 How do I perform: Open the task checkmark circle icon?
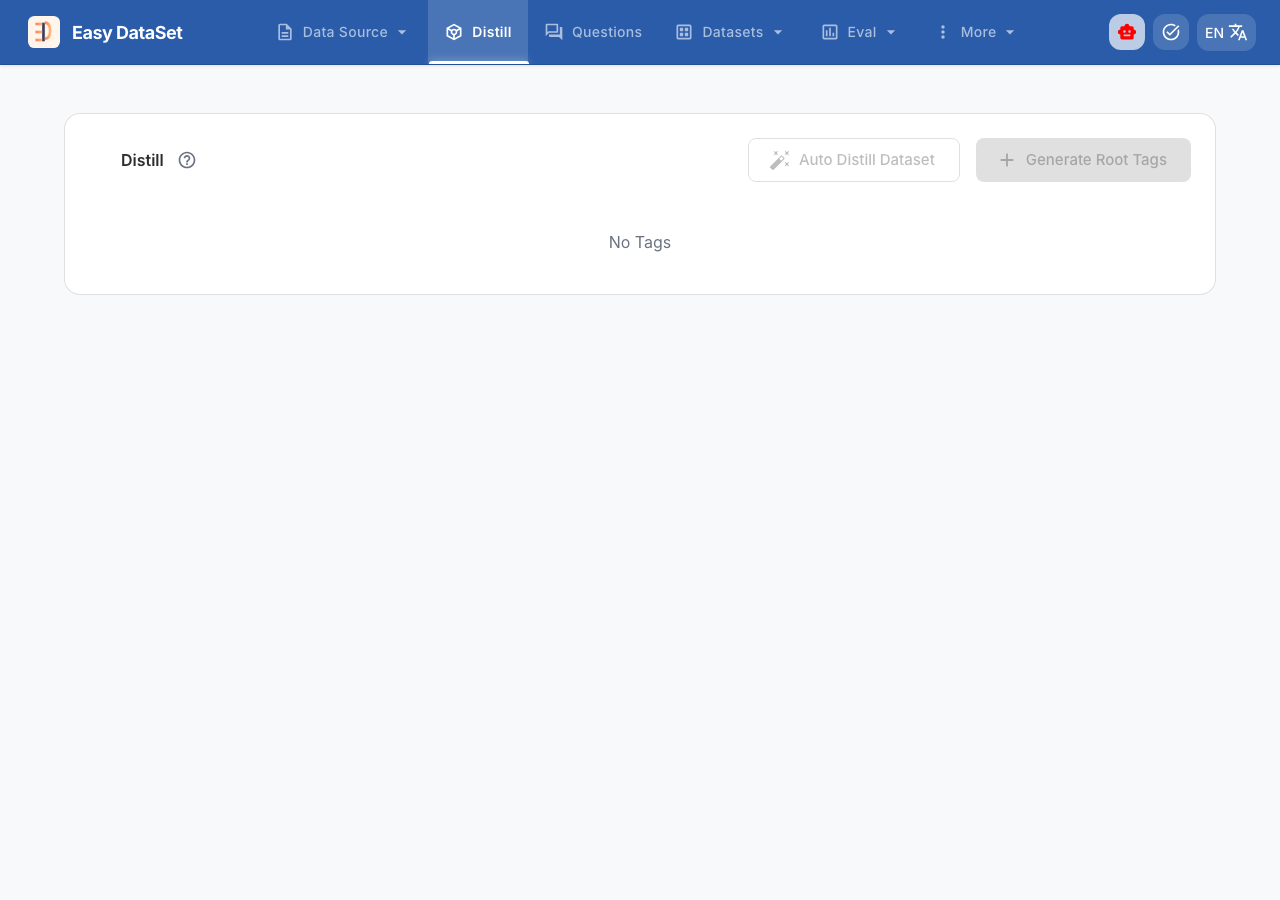1171,32
